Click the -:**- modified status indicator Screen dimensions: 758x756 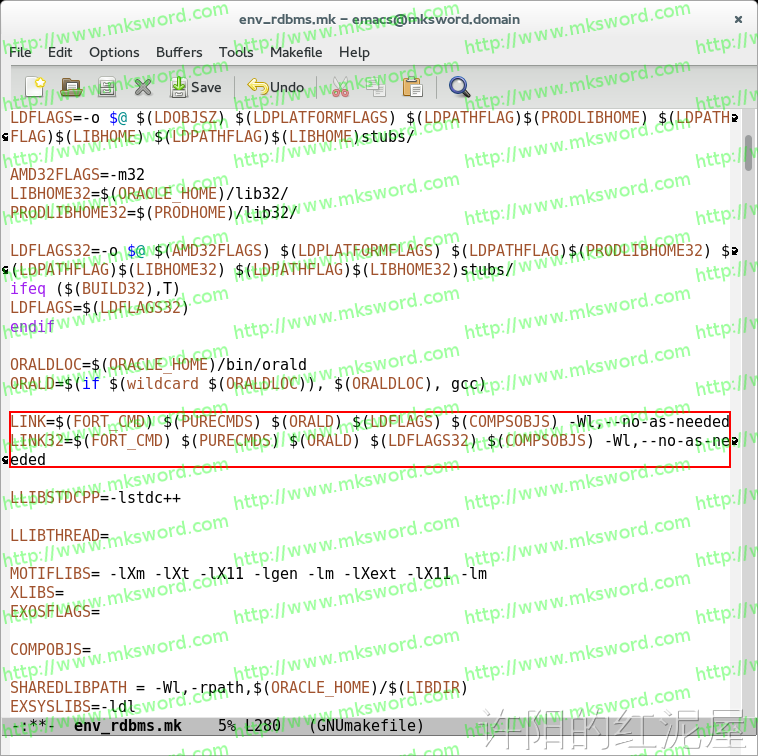tap(33, 726)
